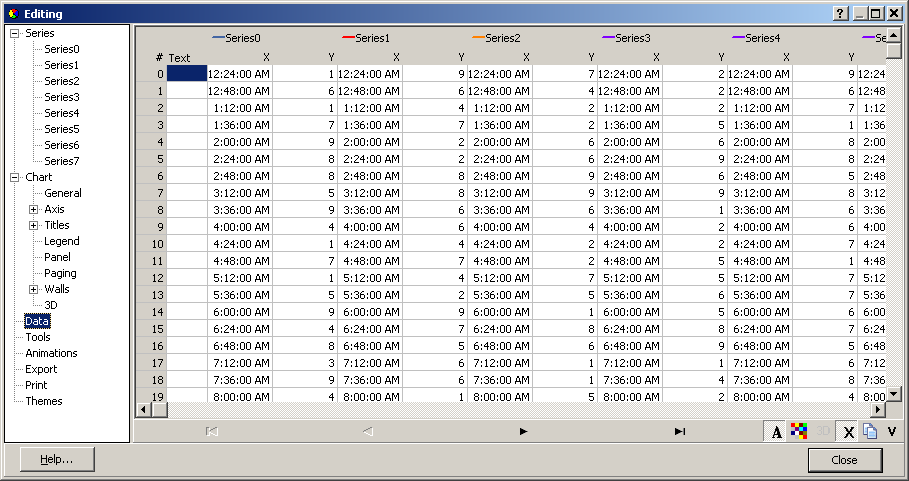Open the Tools tree item
This screenshot has width=909, height=481.
38,337
